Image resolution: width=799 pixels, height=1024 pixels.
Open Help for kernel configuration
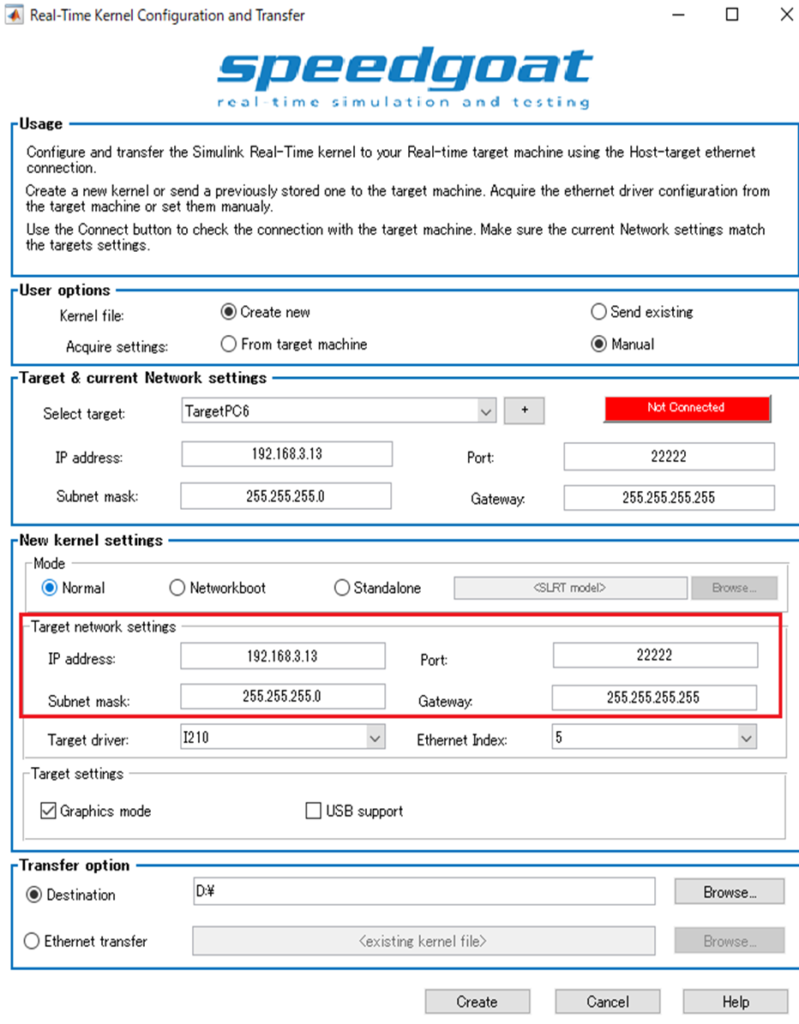pos(735,1002)
